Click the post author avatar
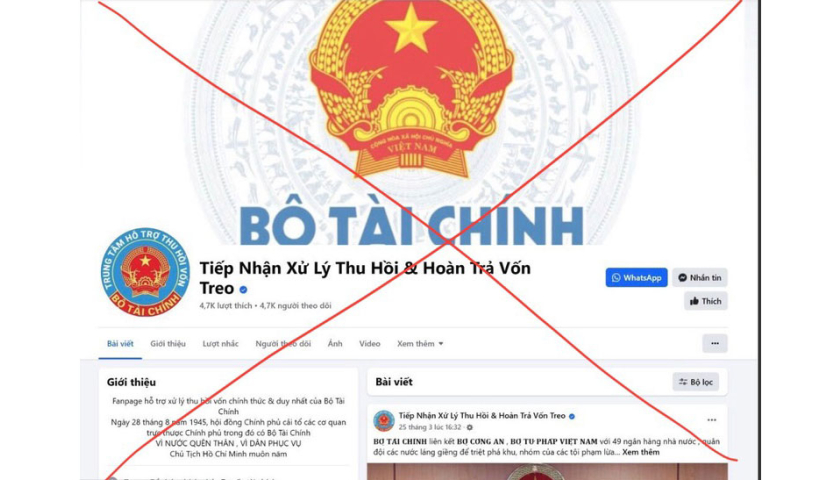Image resolution: width=840 pixels, height=480 pixels. (x=384, y=421)
